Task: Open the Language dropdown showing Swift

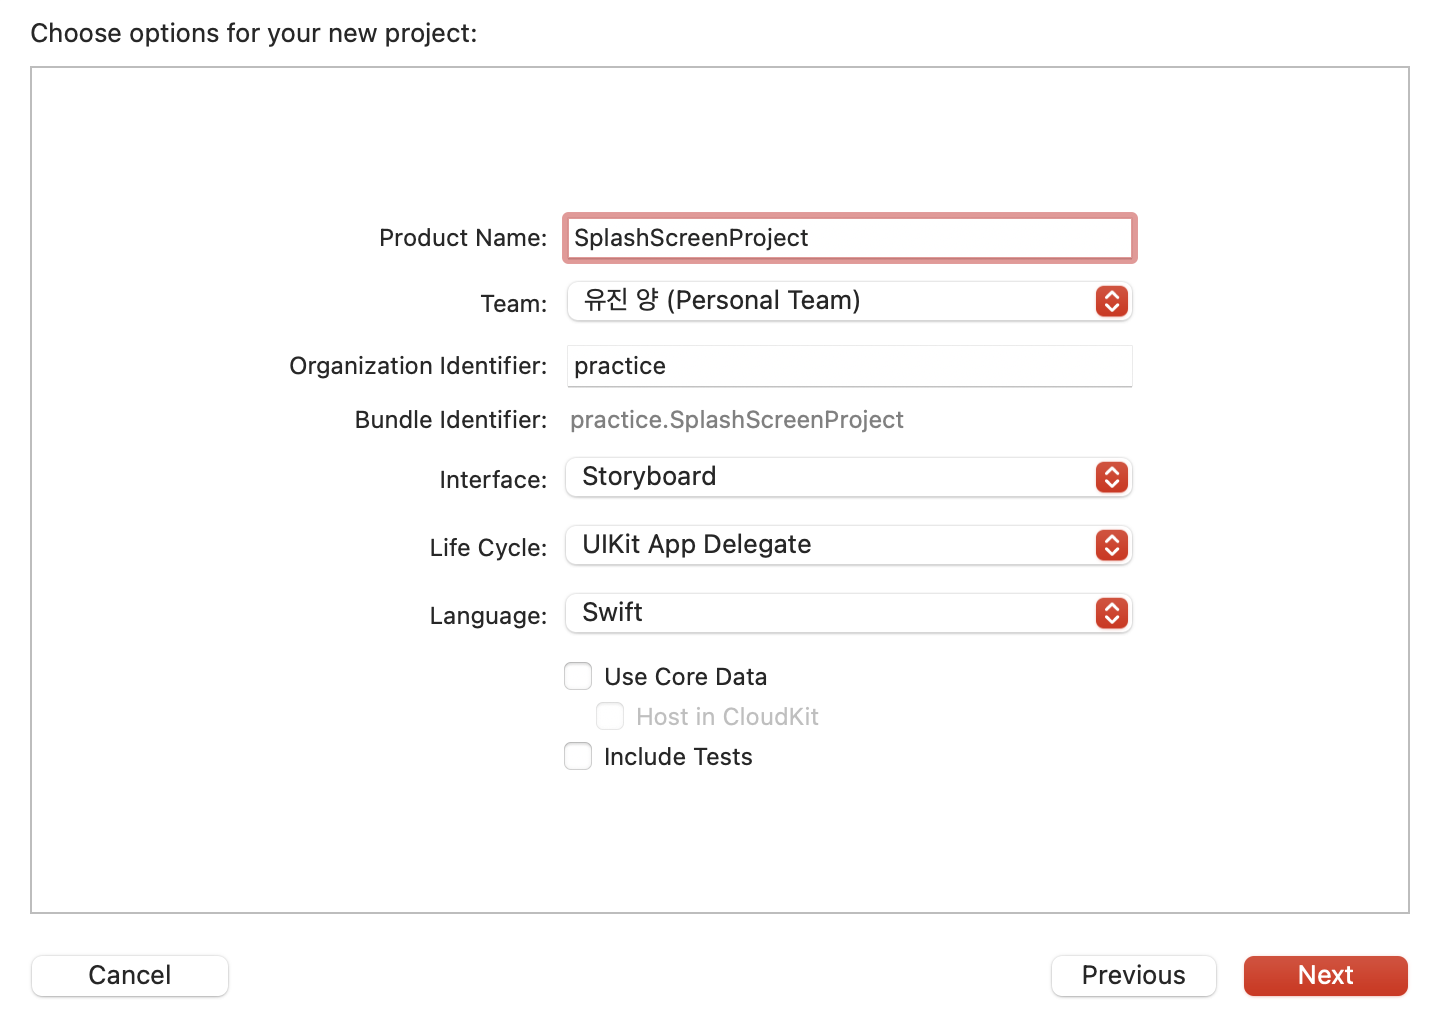Action: click(x=830, y=613)
